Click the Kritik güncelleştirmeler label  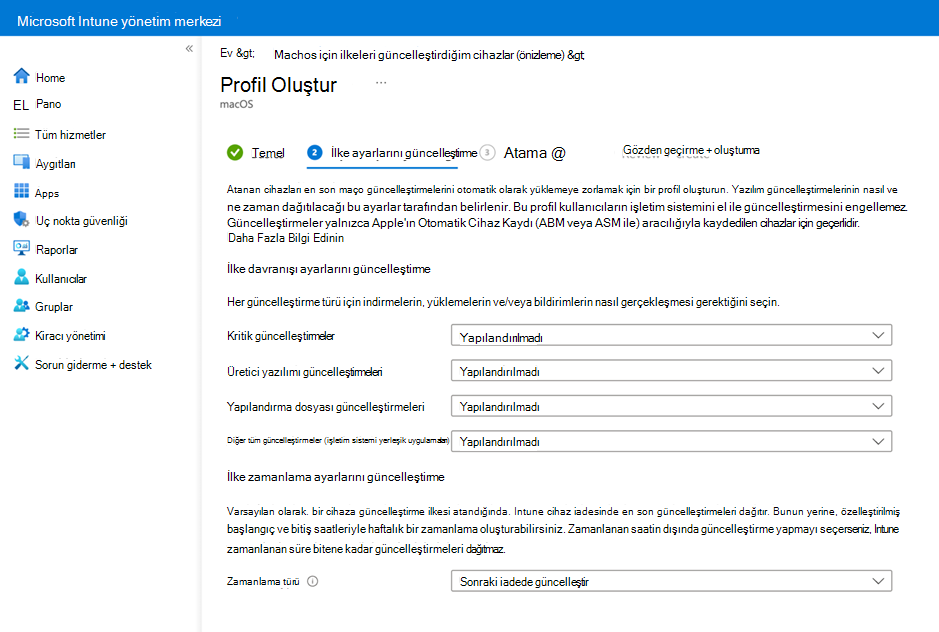coord(280,336)
